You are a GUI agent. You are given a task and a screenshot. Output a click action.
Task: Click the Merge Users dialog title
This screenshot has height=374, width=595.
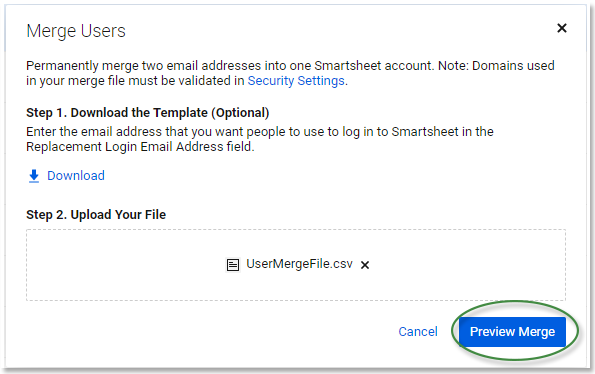click(x=76, y=31)
